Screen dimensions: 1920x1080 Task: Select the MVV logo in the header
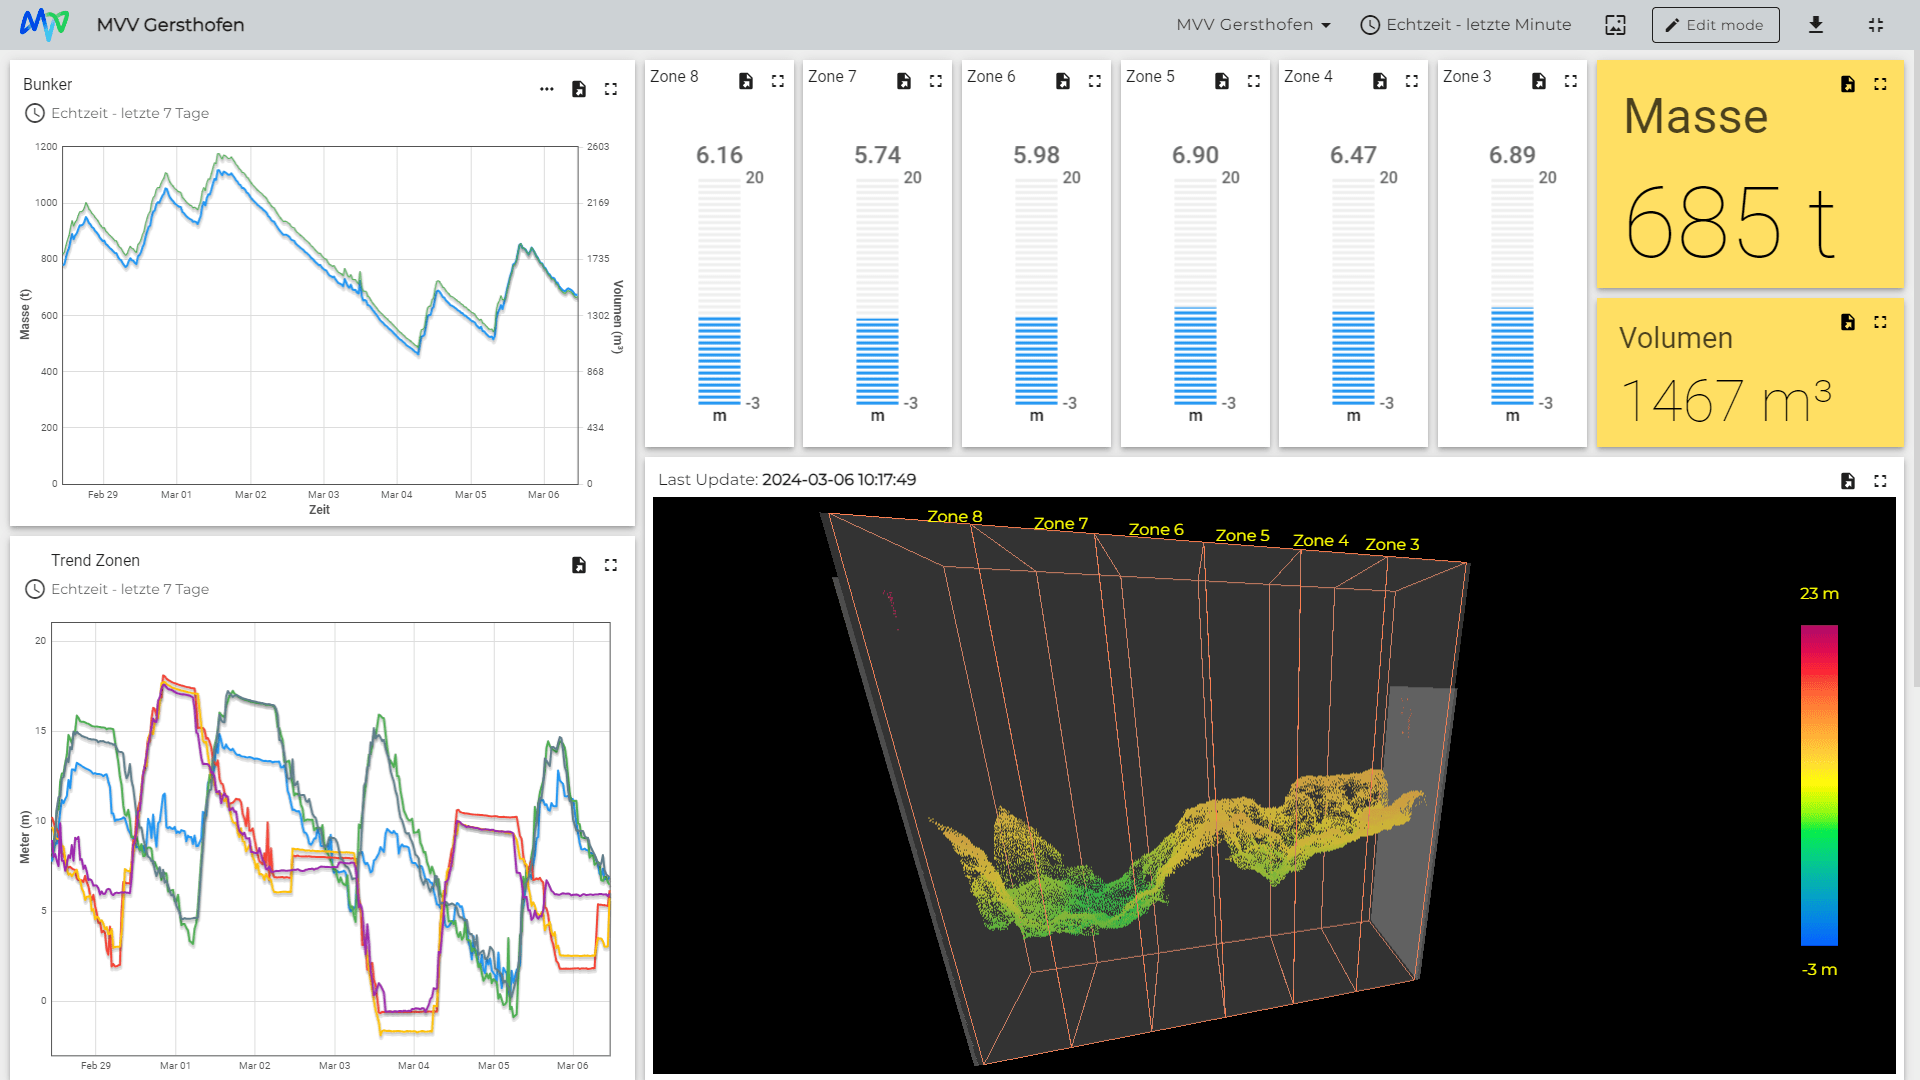45,23
